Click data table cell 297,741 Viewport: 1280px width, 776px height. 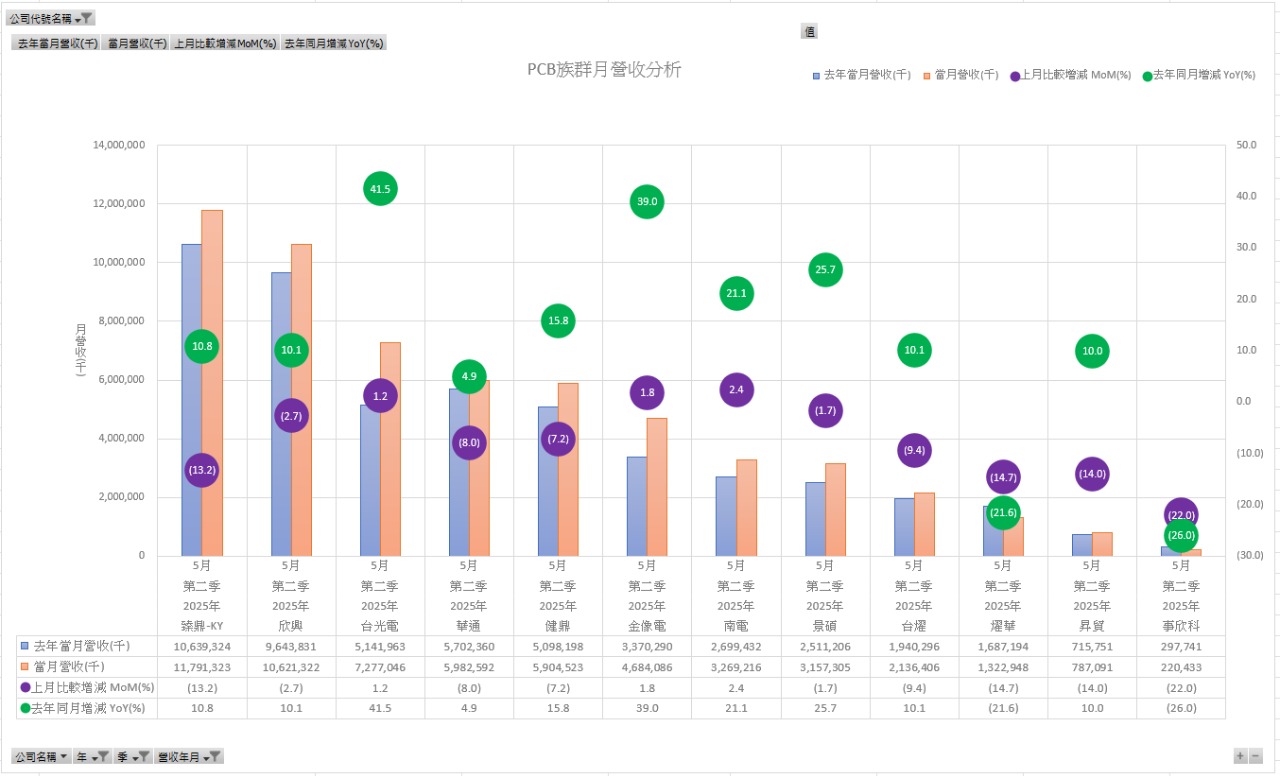[1181, 646]
